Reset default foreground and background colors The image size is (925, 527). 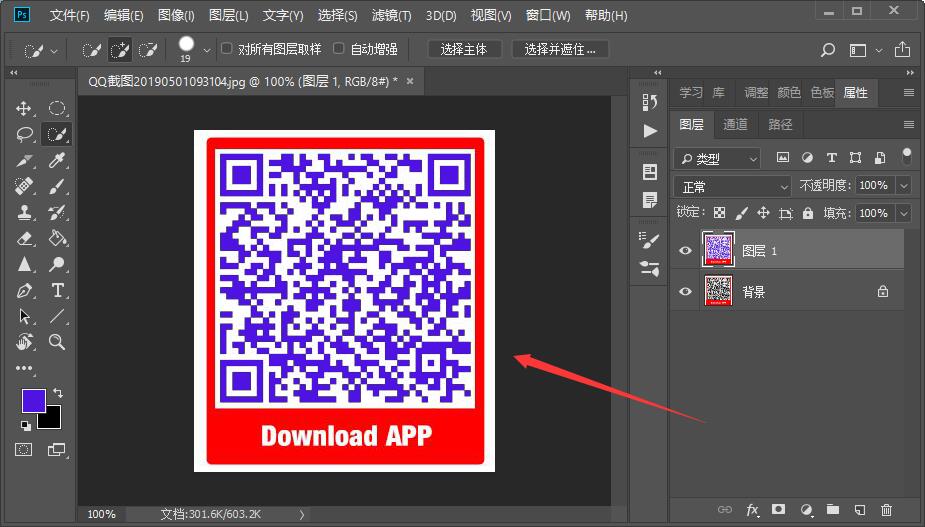coord(25,425)
